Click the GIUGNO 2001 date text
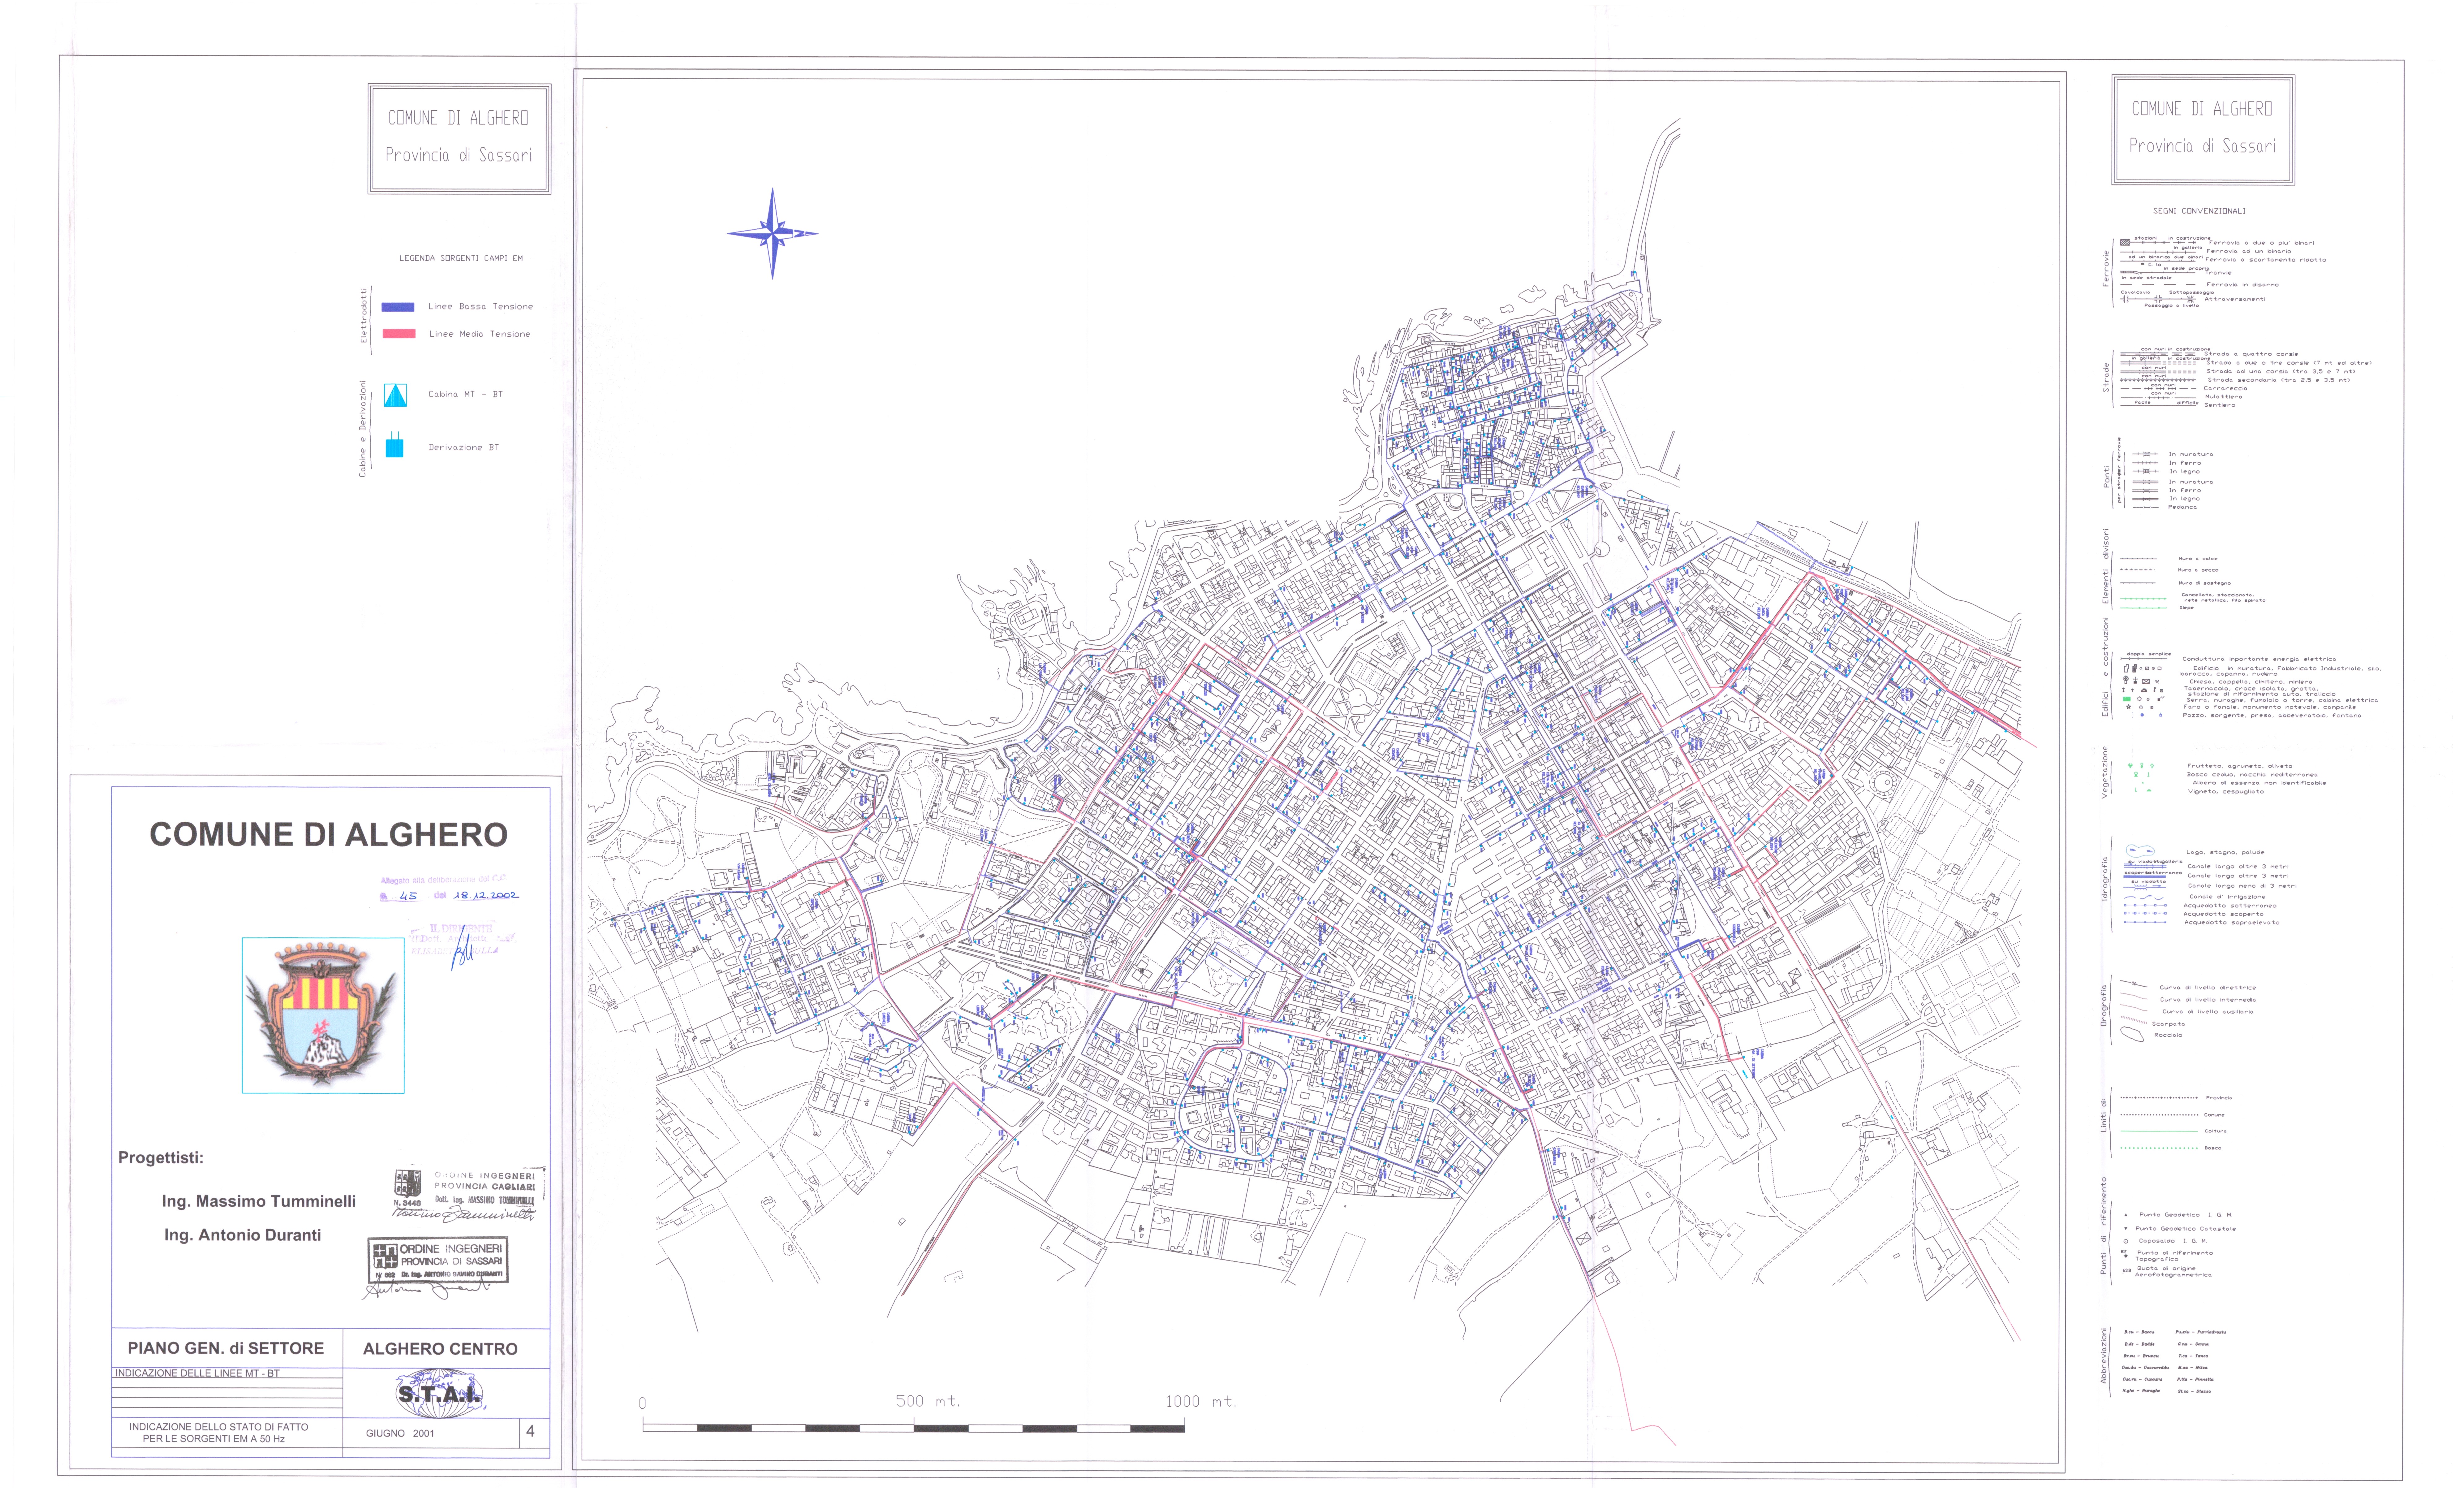Viewport: 2464px width, 1488px height. (x=400, y=1433)
